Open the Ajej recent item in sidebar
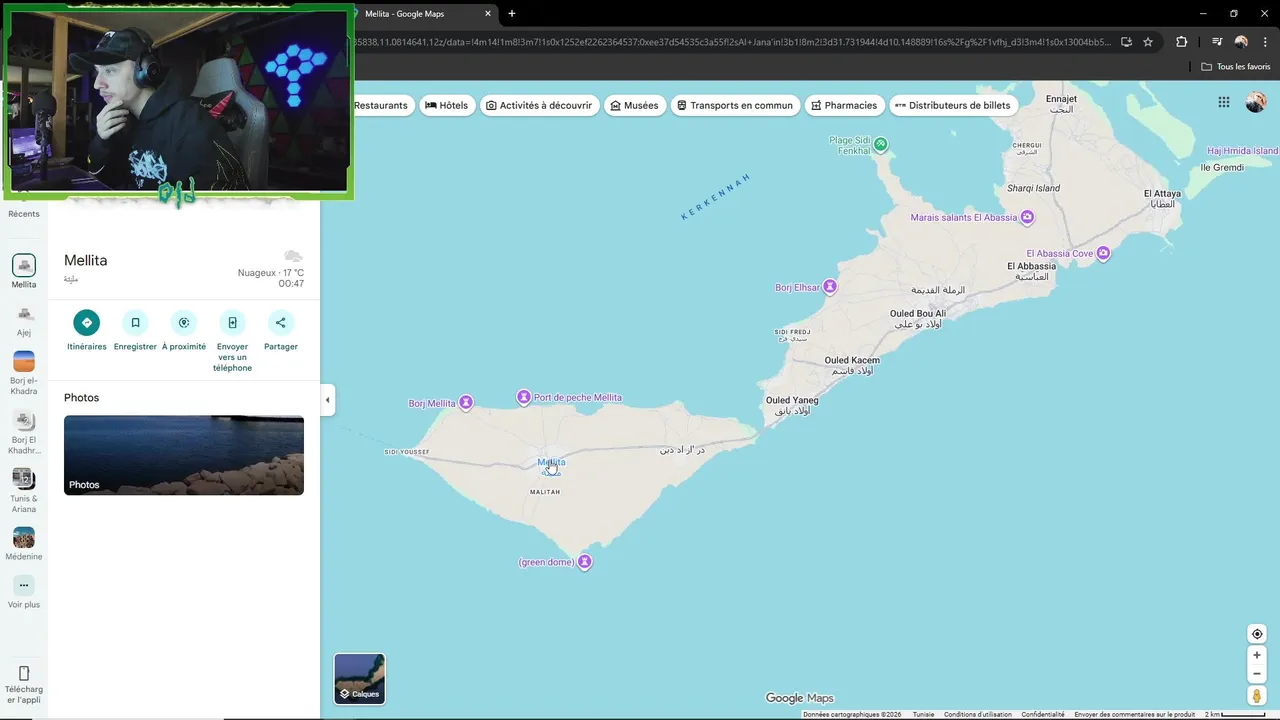Image resolution: width=1280 pixels, height=720 pixels. [x=24, y=320]
